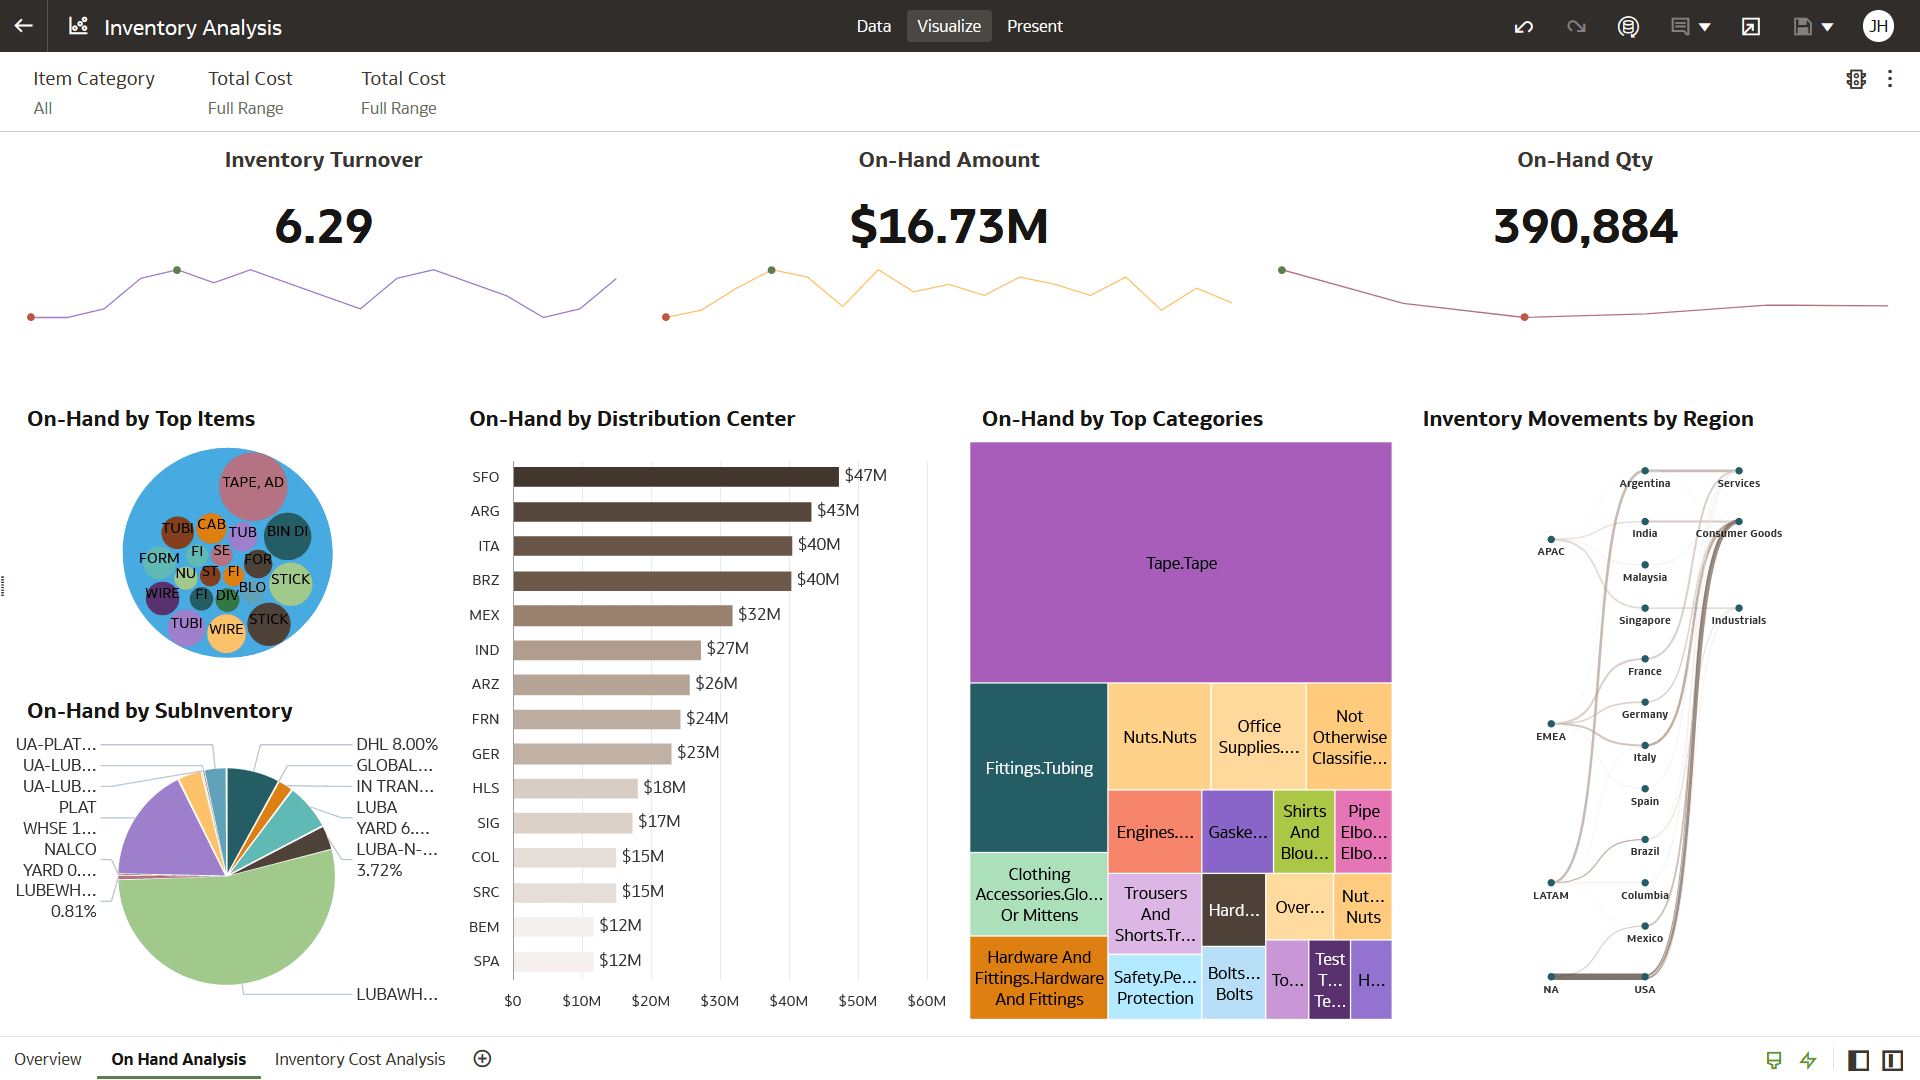The width and height of the screenshot is (1920, 1080).
Task: Open the JH user avatar
Action: (1878, 26)
